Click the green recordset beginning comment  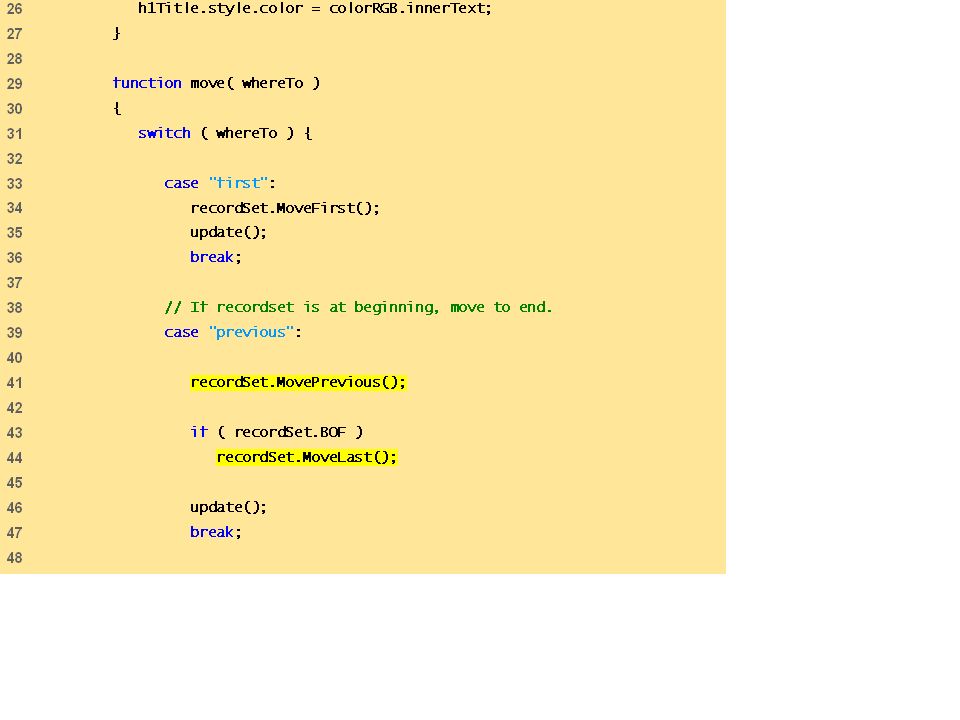(x=358, y=307)
